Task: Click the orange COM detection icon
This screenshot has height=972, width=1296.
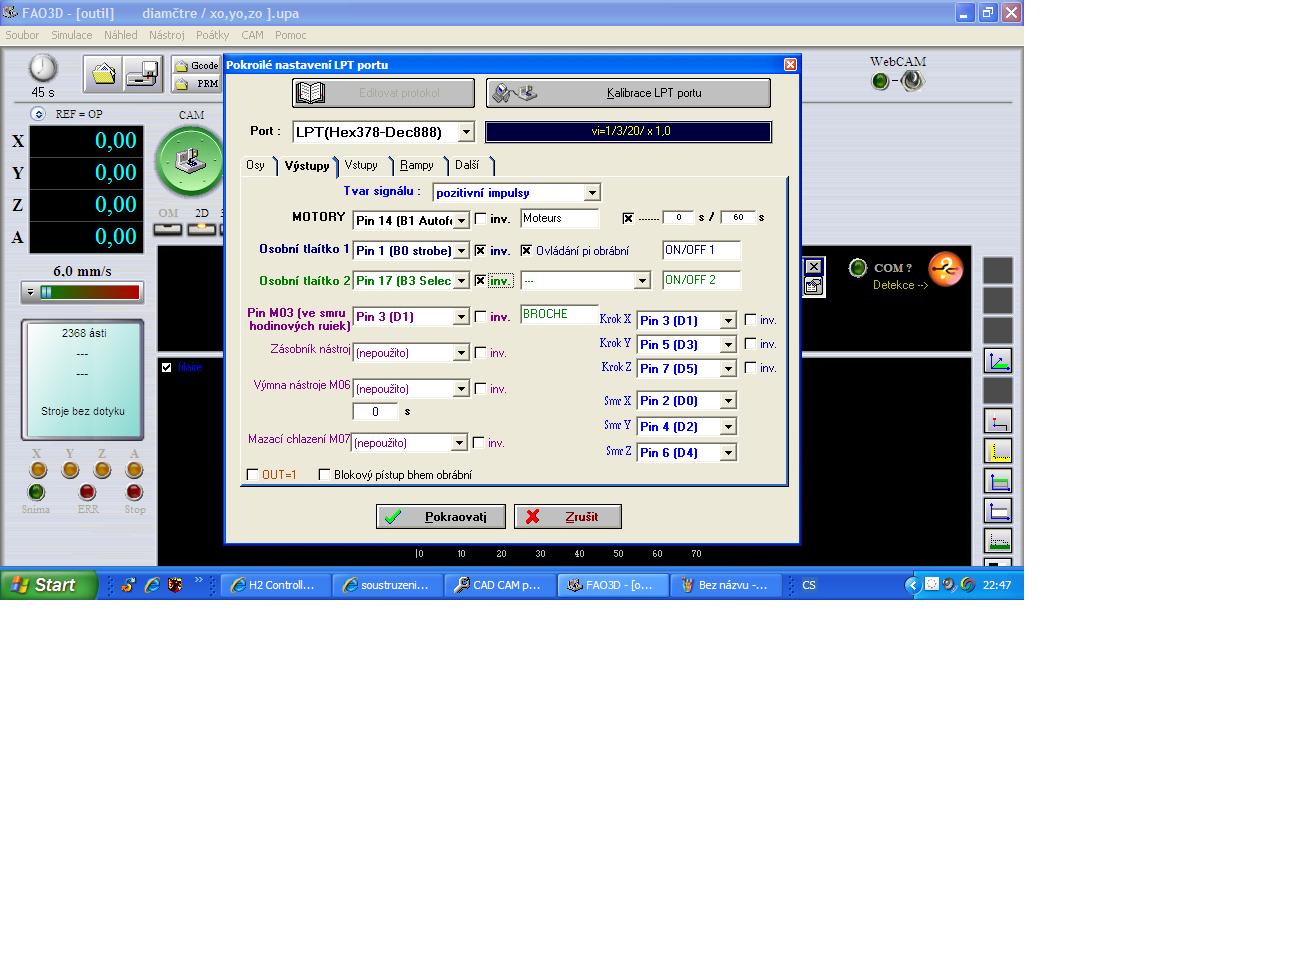Action: click(945, 269)
